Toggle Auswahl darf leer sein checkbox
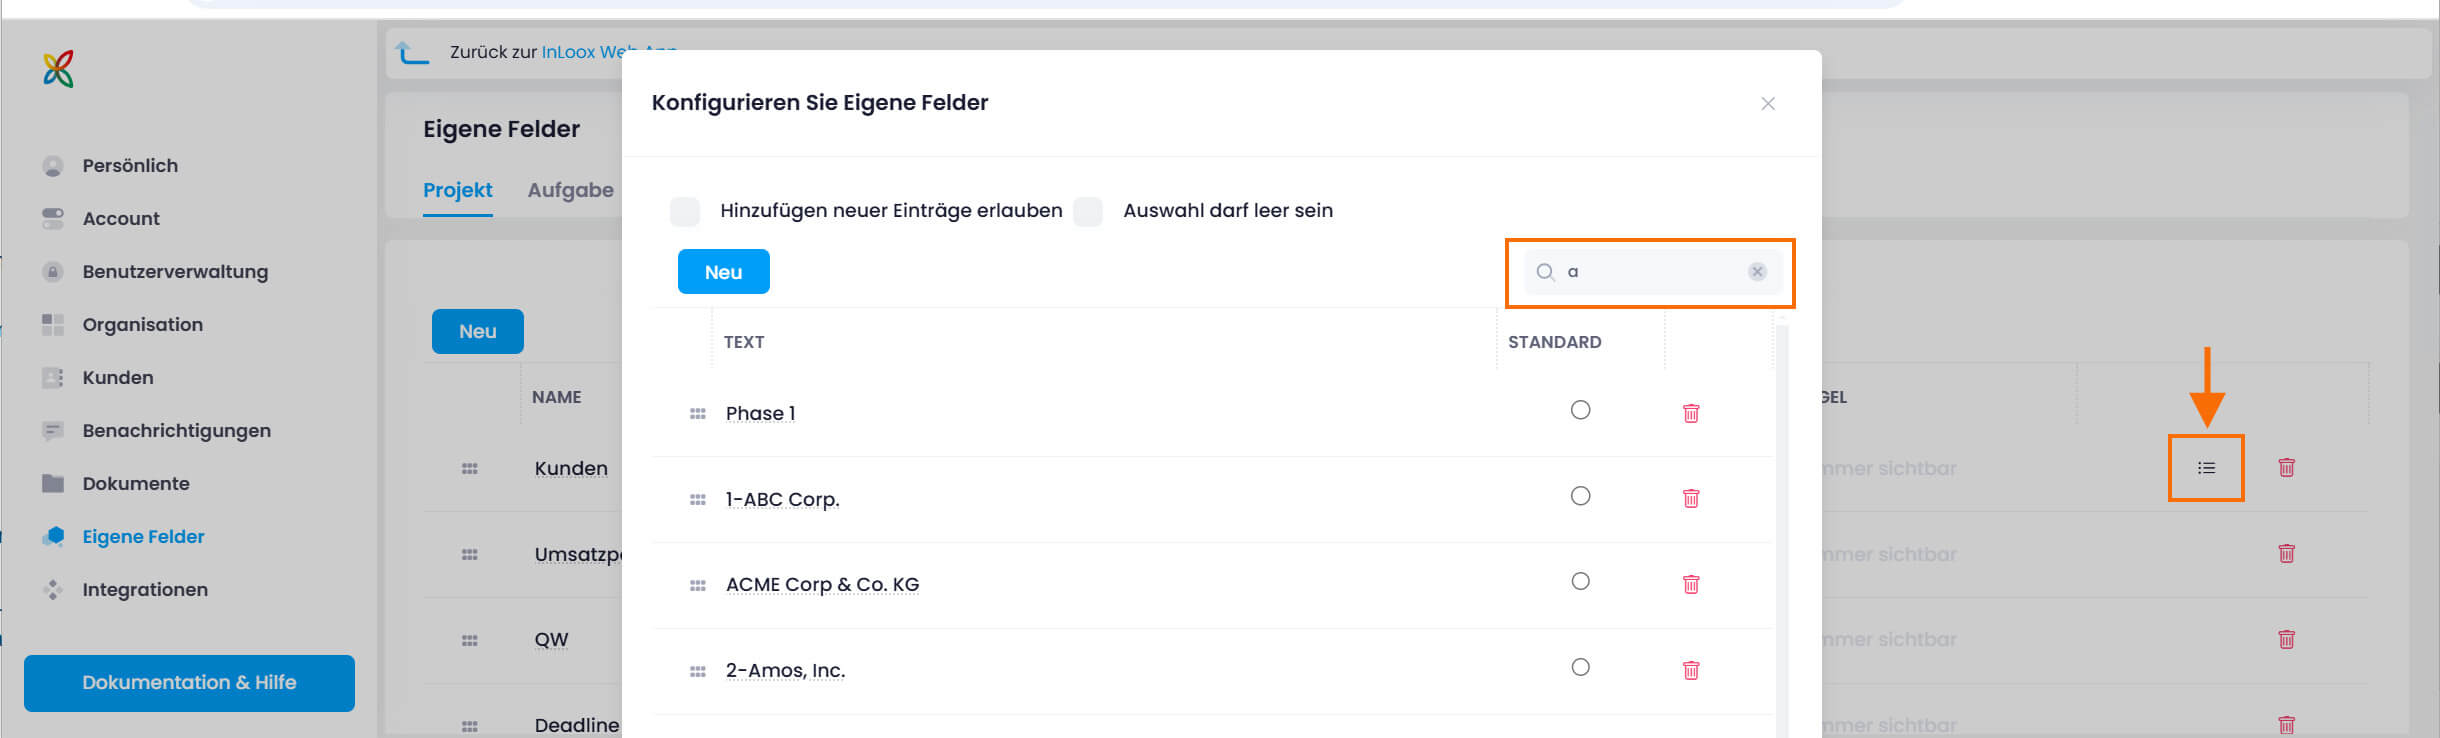 tap(1087, 211)
